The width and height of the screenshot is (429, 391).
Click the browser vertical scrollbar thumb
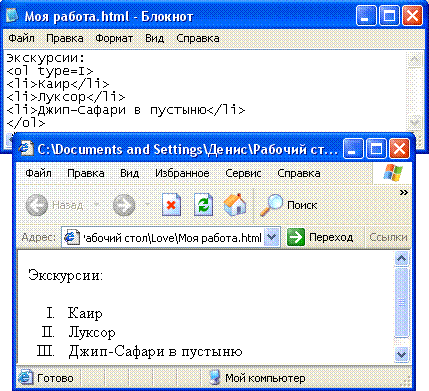pyautogui.click(x=401, y=302)
